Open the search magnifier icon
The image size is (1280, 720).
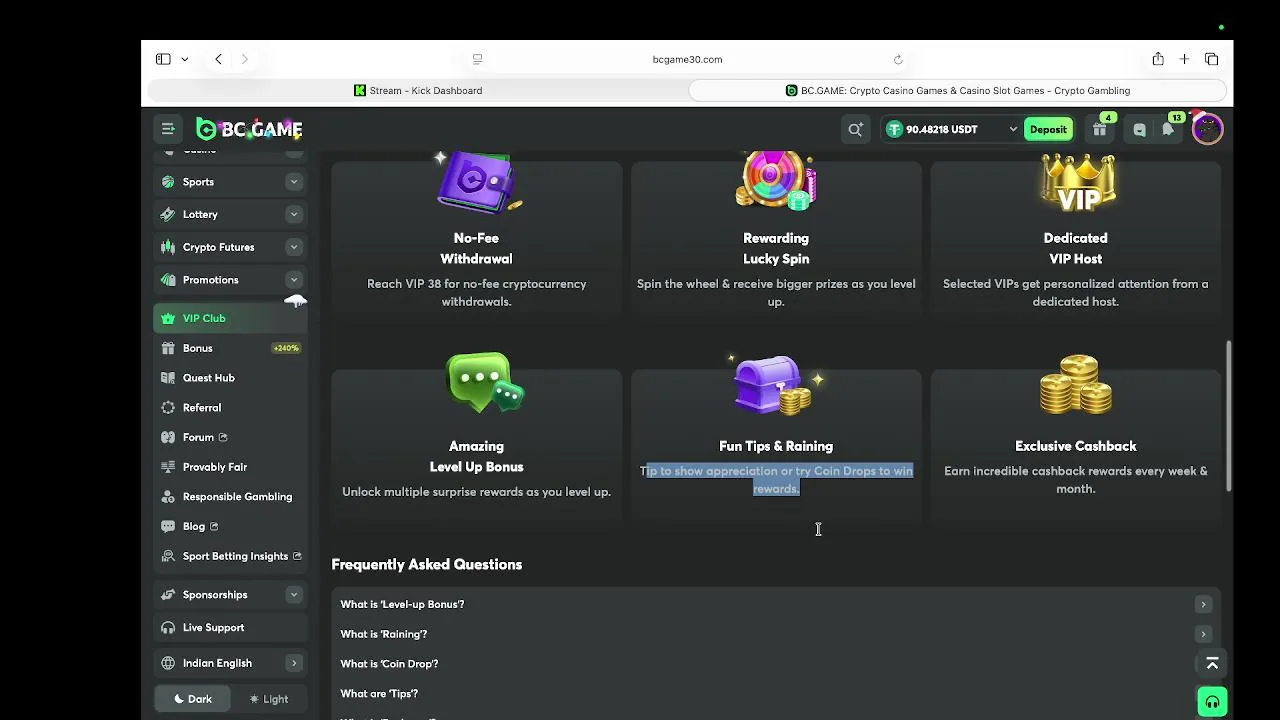click(855, 129)
